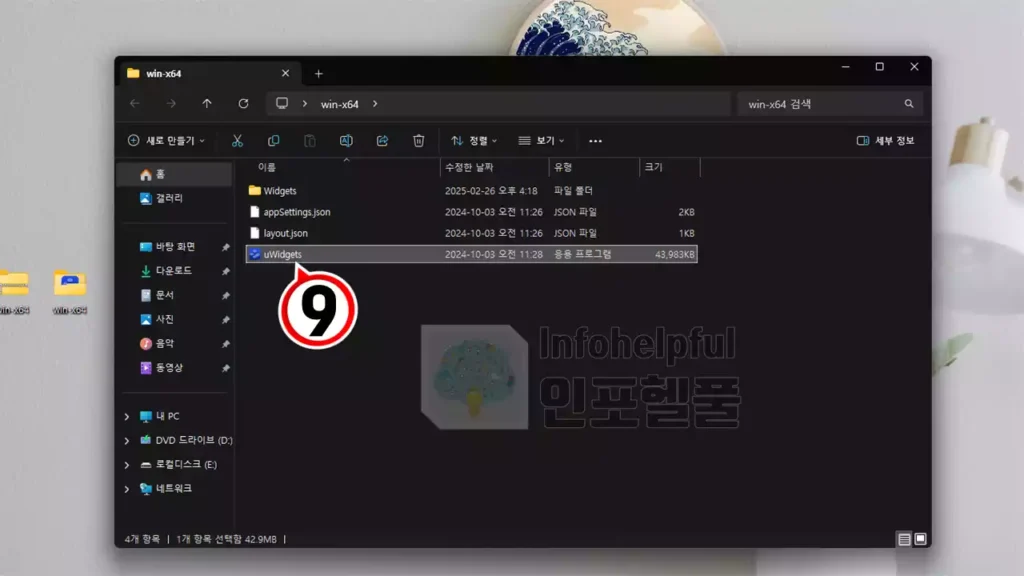Click the PC monitor icon in address bar
Viewport: 1024px width, 576px height.
(282, 103)
